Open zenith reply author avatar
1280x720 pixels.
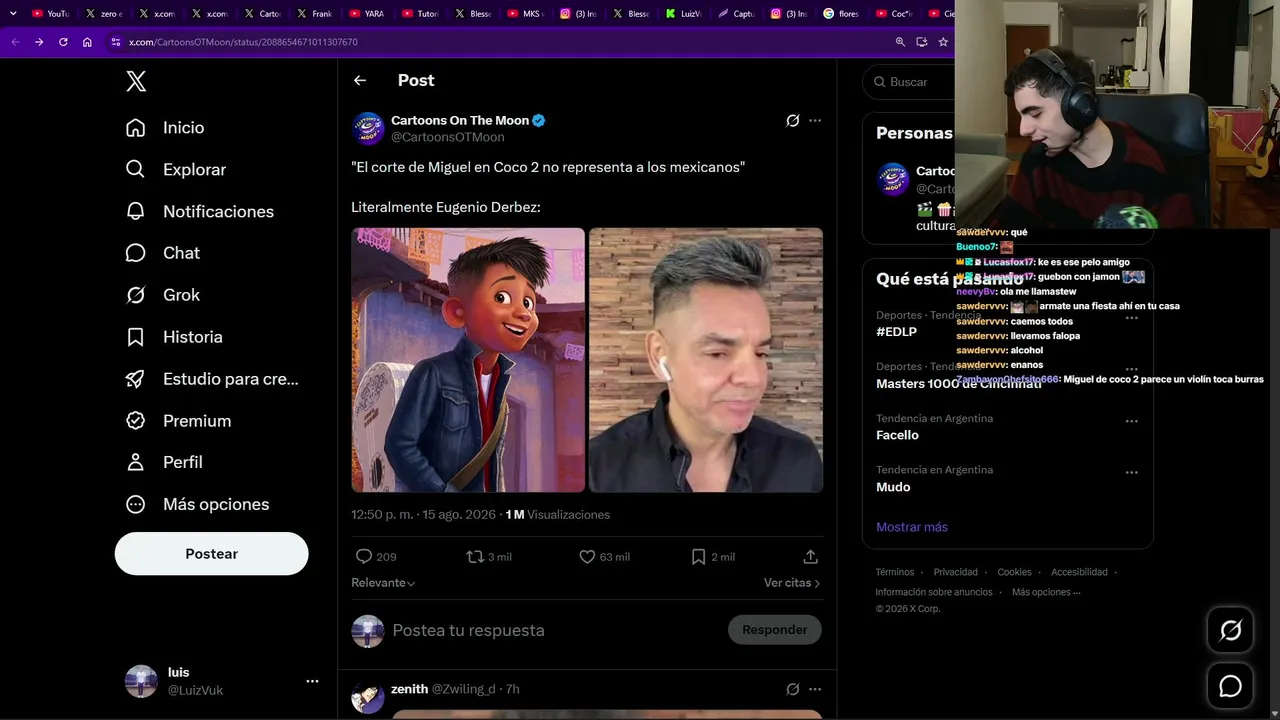[x=368, y=697]
